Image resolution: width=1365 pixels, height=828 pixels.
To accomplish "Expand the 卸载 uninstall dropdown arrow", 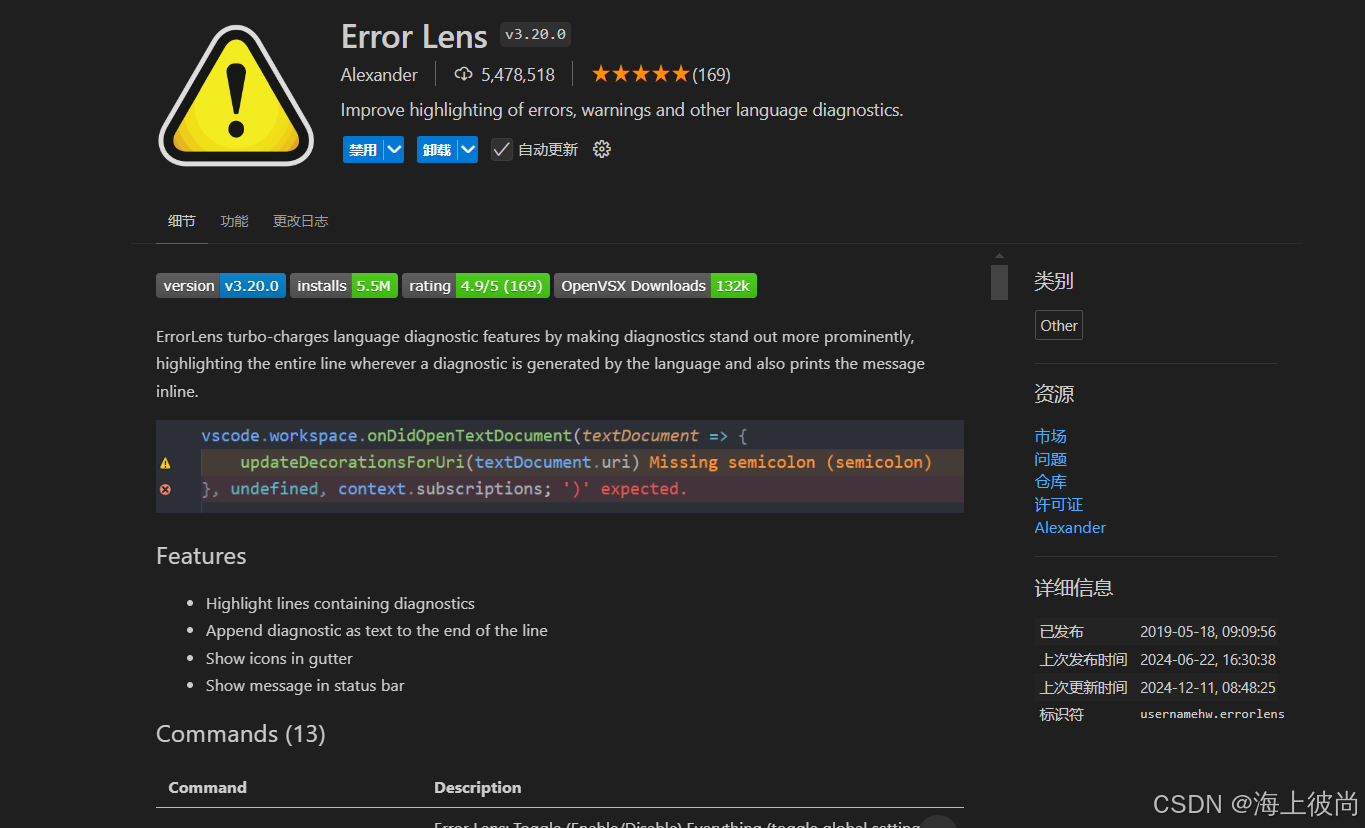I will point(468,149).
